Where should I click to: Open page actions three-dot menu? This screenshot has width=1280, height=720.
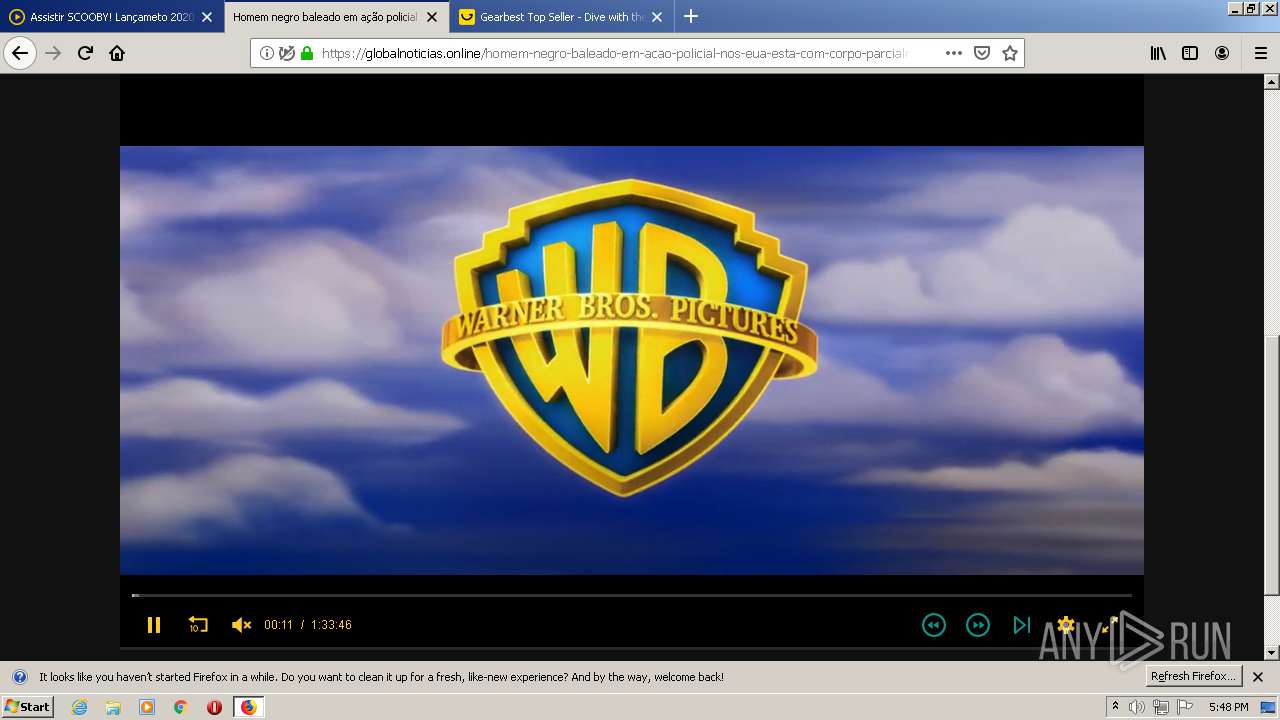(954, 53)
